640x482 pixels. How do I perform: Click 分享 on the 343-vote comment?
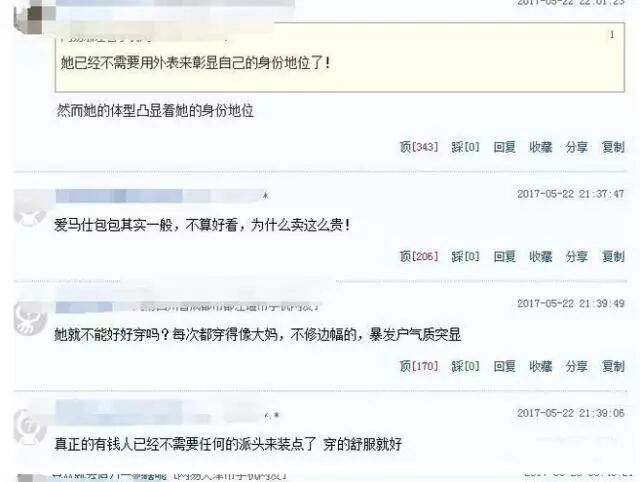(x=576, y=147)
